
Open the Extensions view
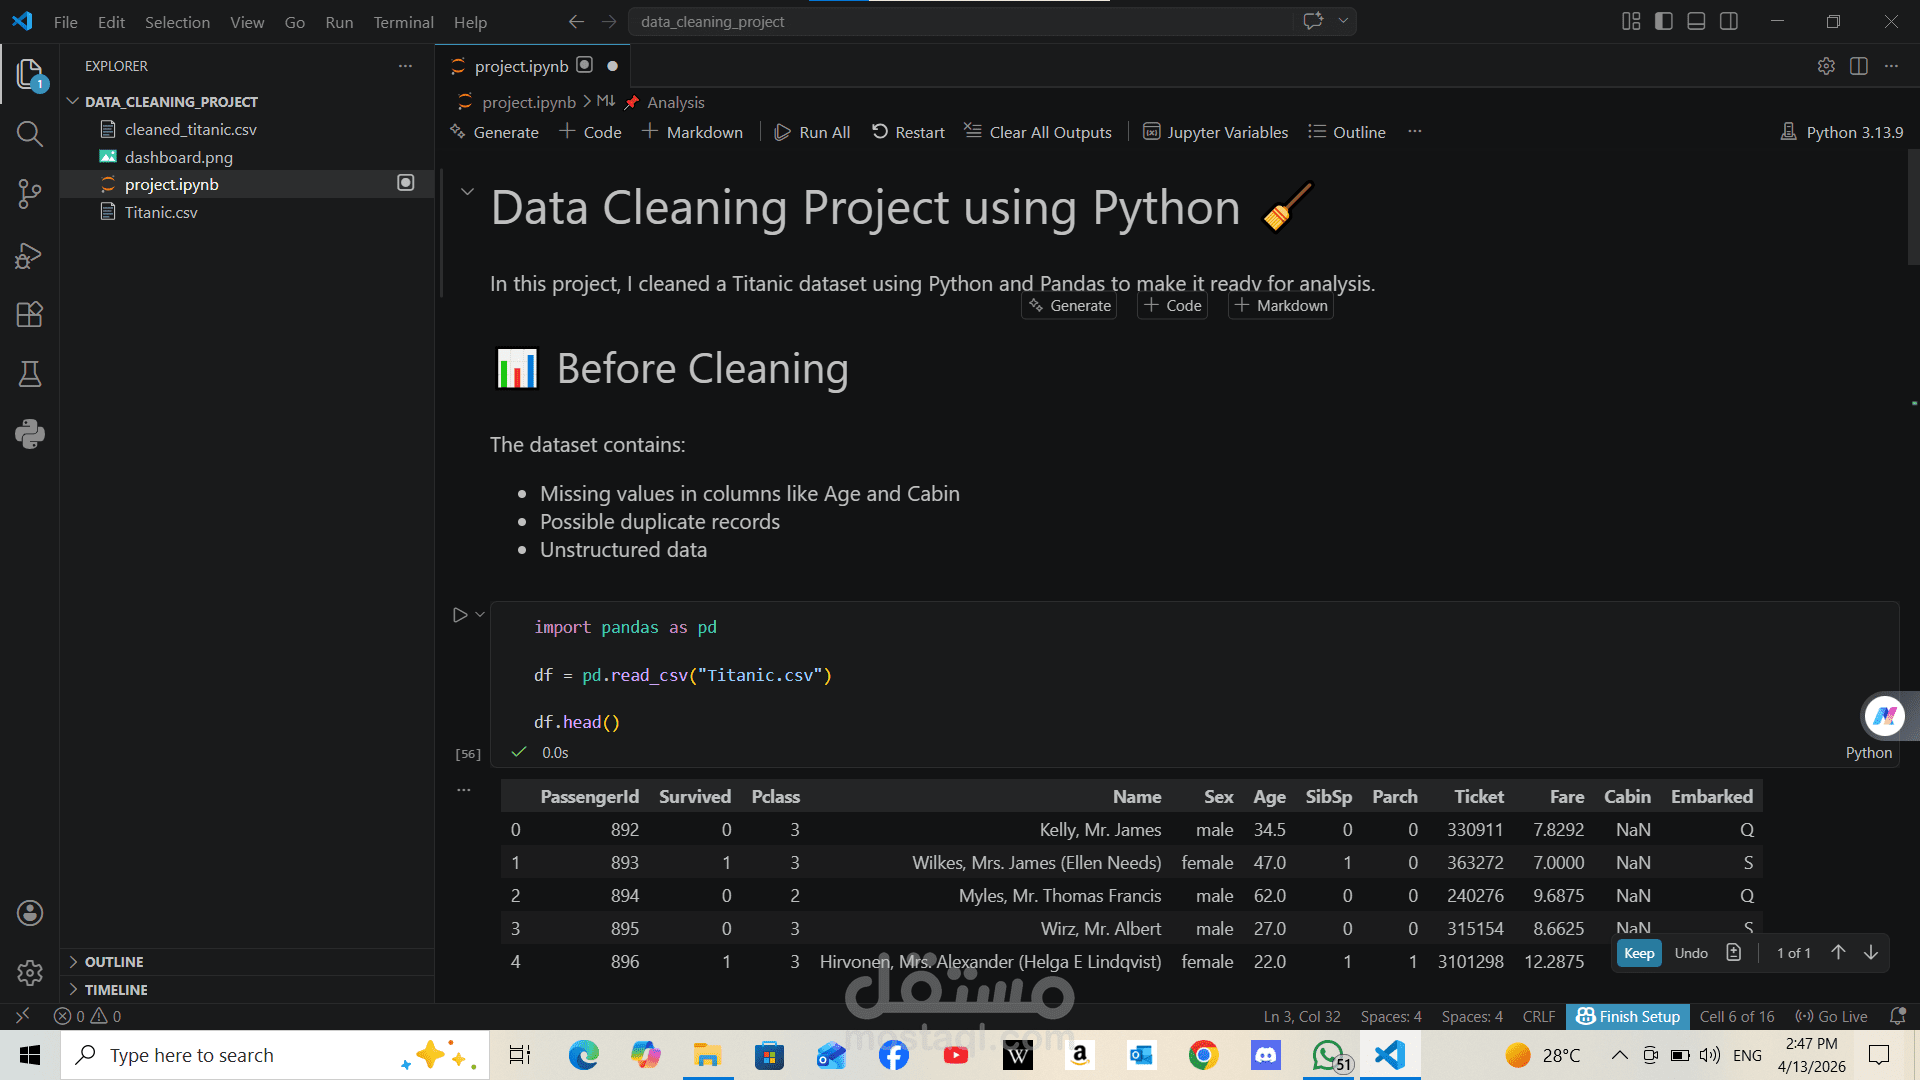pyautogui.click(x=30, y=315)
